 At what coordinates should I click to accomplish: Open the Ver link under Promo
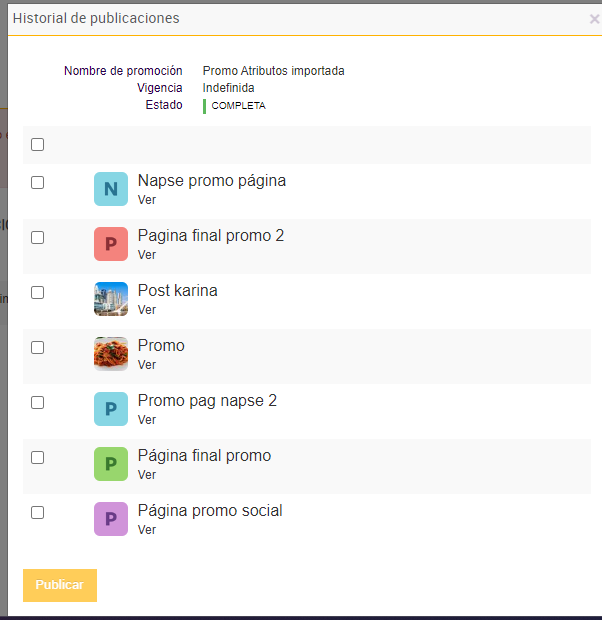147,365
